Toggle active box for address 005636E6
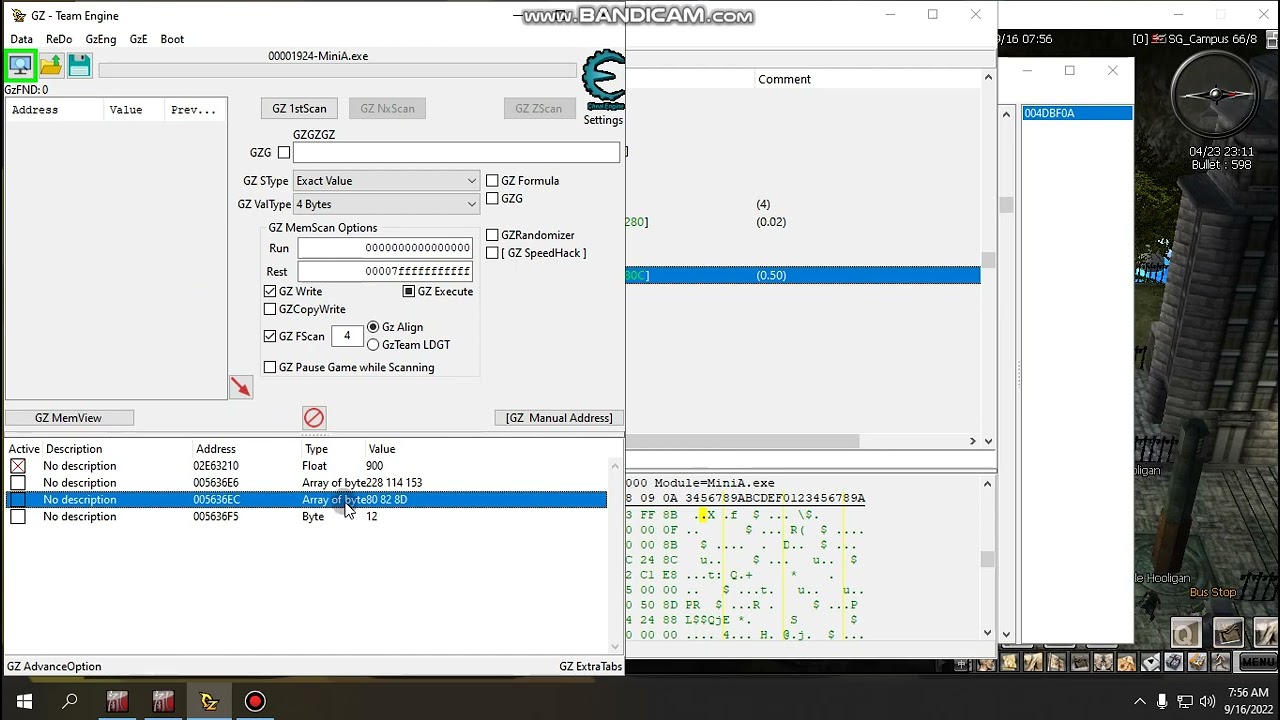Screen dimensions: 1280x720 18,483
